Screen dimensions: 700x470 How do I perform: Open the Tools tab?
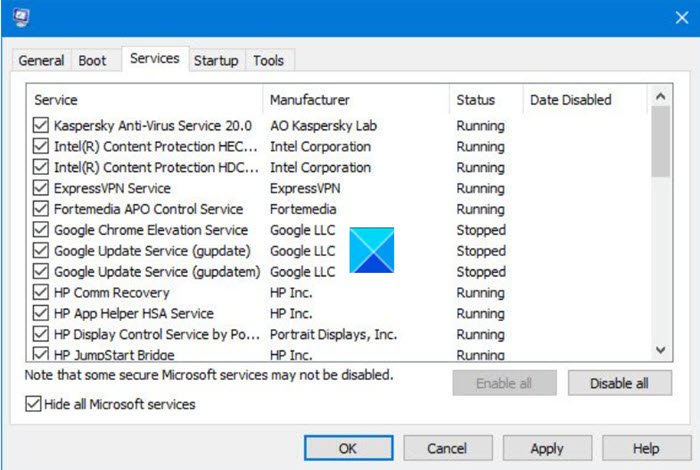pyautogui.click(x=268, y=61)
